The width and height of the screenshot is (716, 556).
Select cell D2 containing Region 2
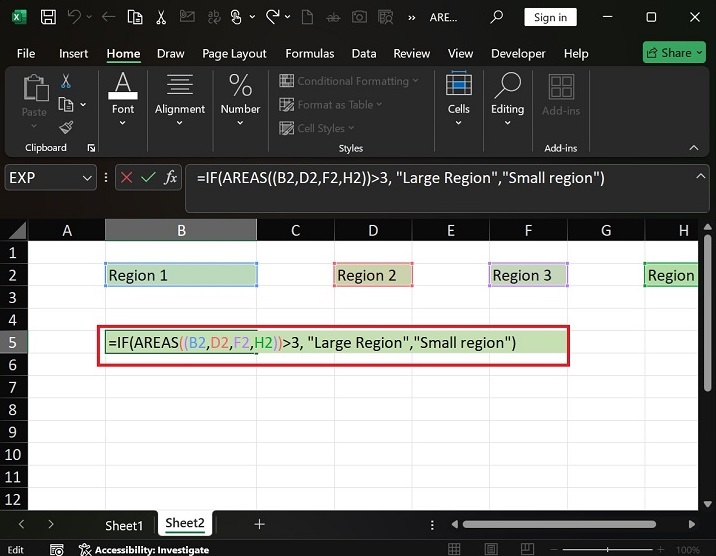pyautogui.click(x=372, y=275)
